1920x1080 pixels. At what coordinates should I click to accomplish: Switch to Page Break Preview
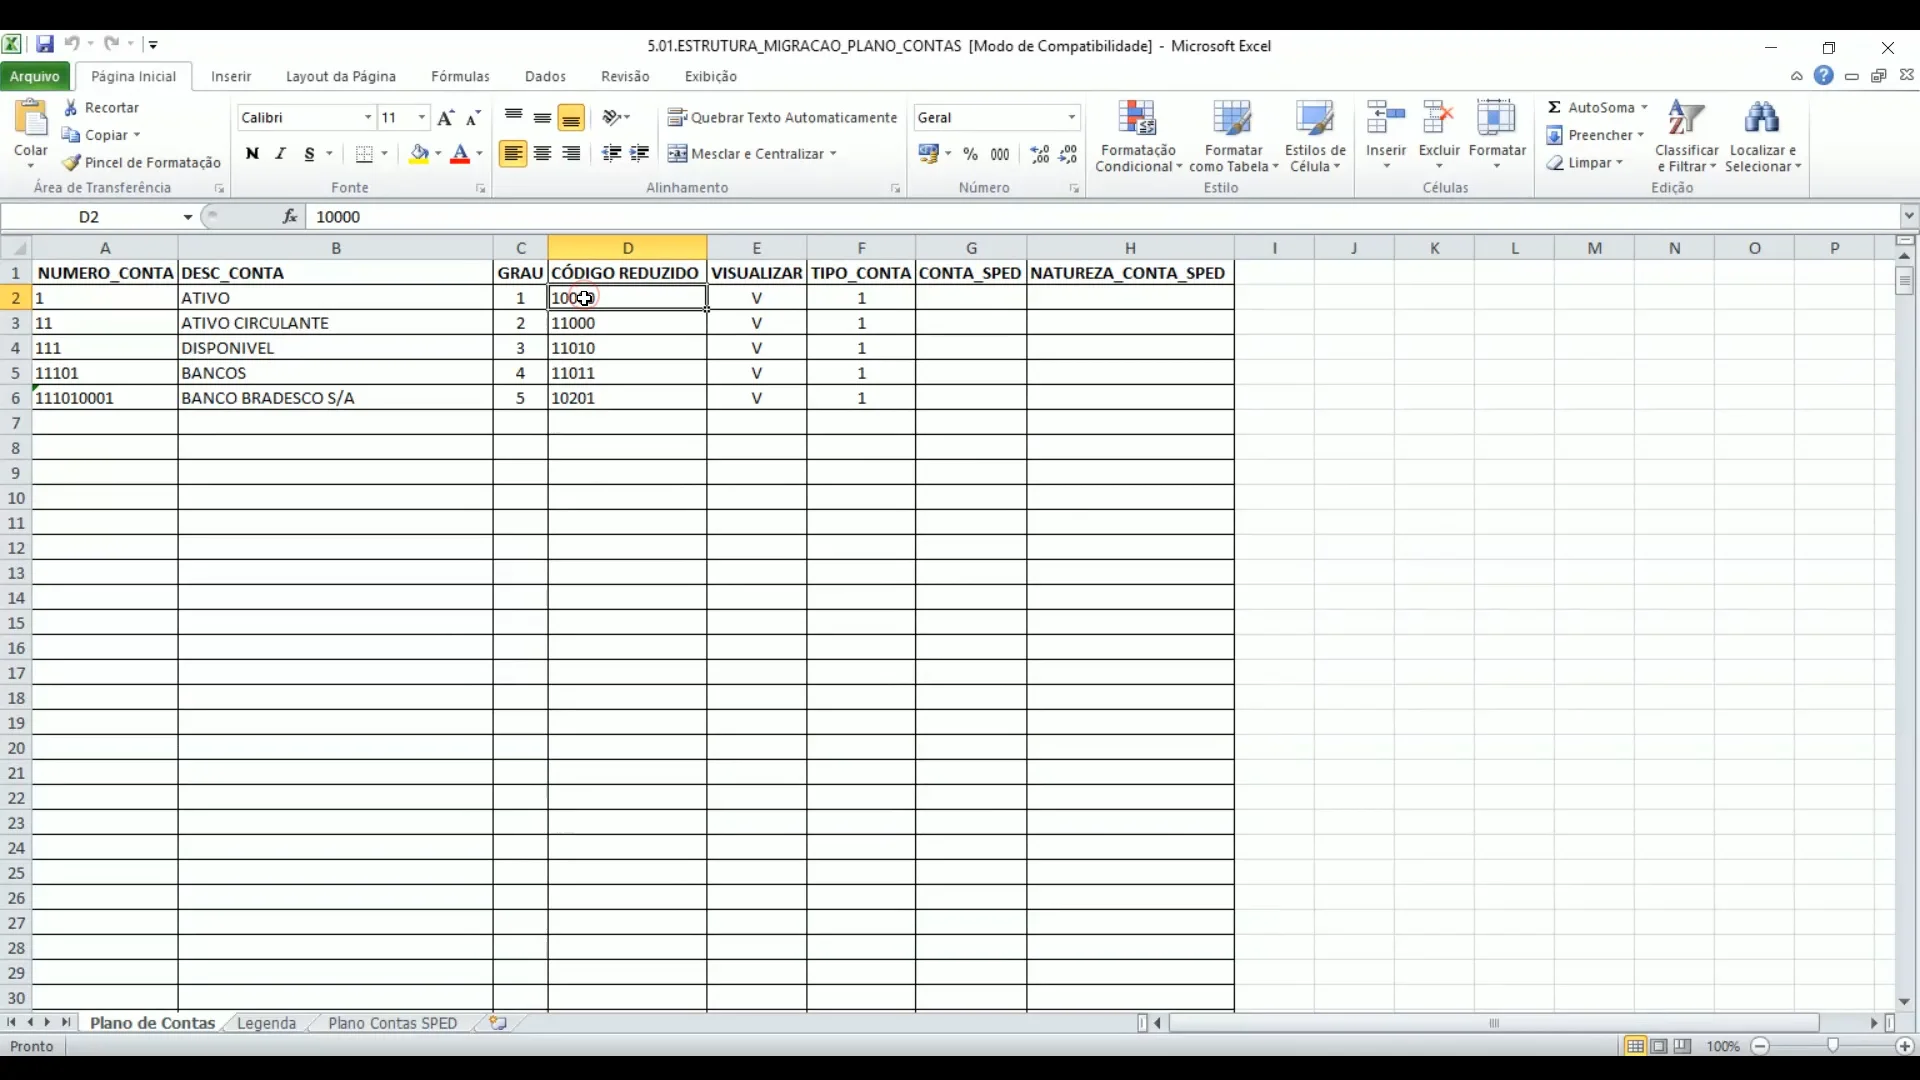[x=1683, y=1046]
